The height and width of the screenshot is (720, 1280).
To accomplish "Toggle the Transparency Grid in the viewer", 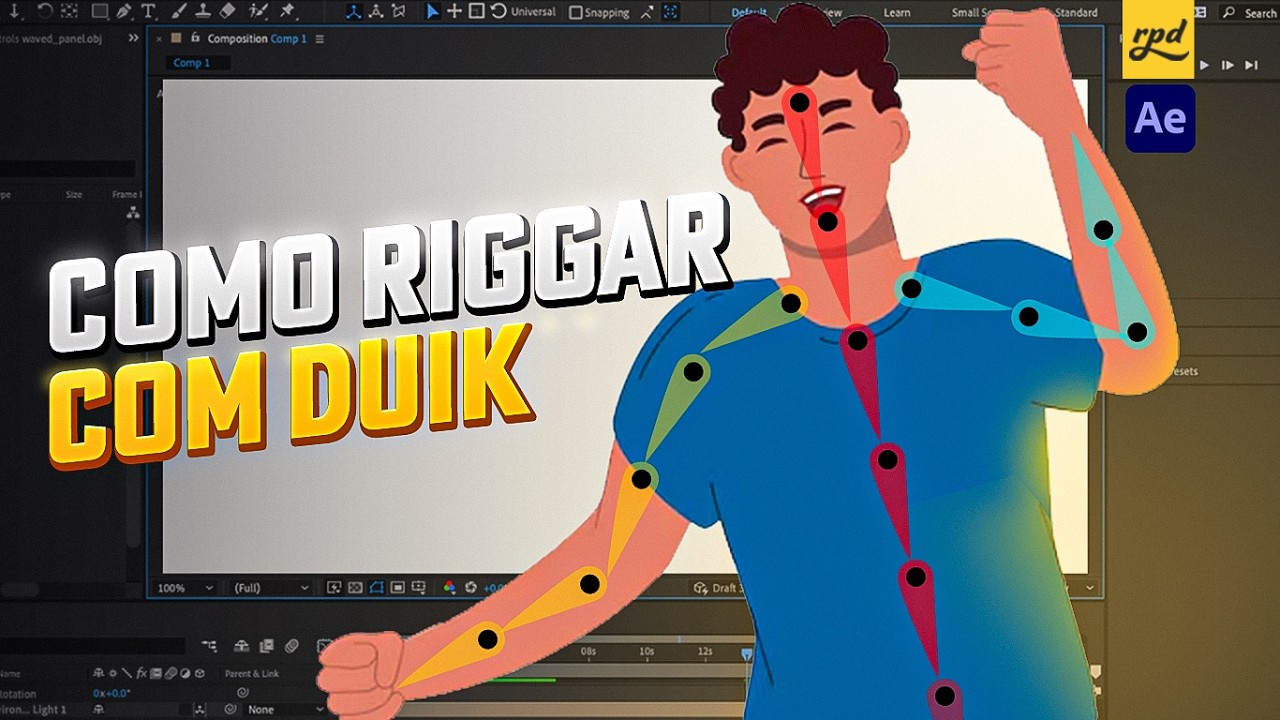I will 355,588.
